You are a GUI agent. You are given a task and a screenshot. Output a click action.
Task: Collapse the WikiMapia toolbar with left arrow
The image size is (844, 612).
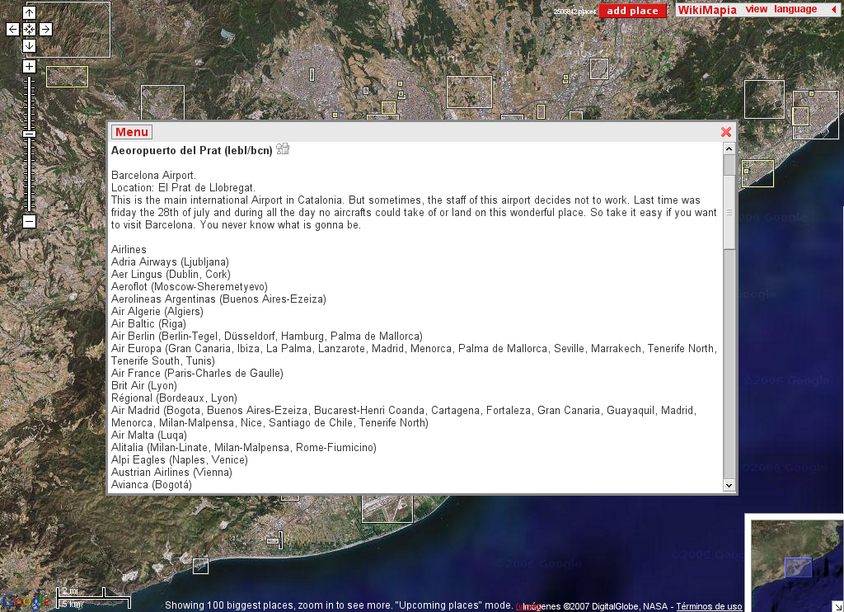coord(834,10)
